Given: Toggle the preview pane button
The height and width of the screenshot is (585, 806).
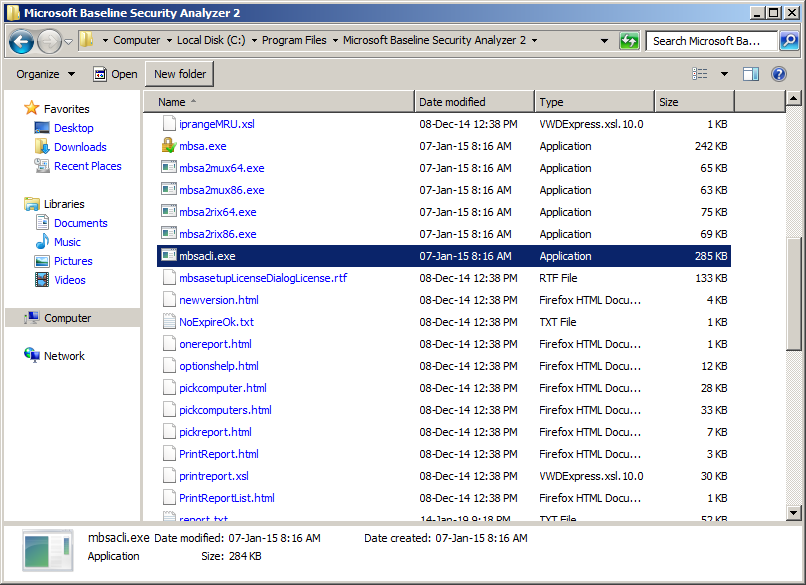Looking at the screenshot, I should [x=750, y=74].
